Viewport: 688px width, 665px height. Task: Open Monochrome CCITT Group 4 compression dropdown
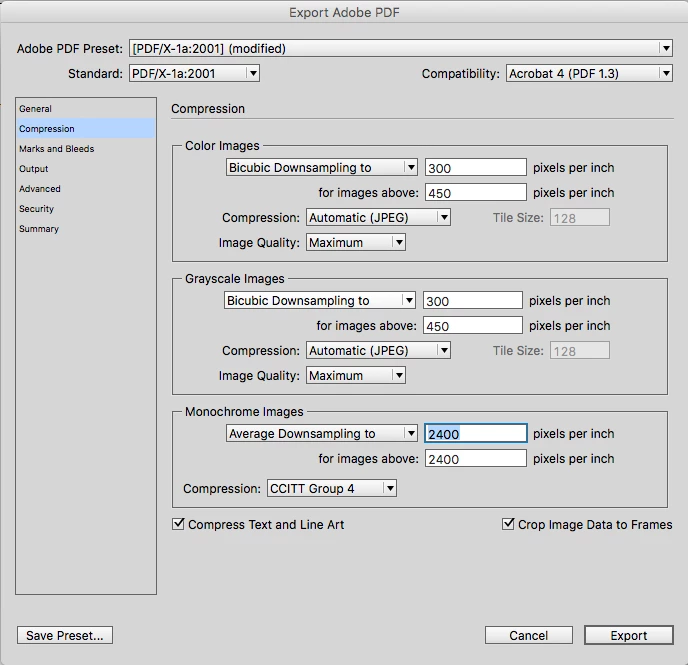coord(332,488)
